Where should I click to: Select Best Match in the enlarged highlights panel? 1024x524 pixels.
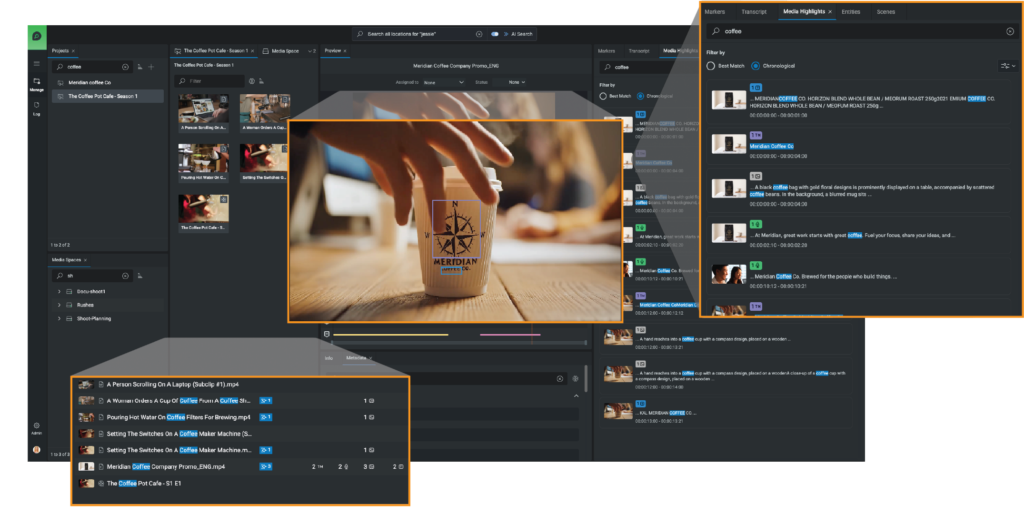click(x=711, y=66)
